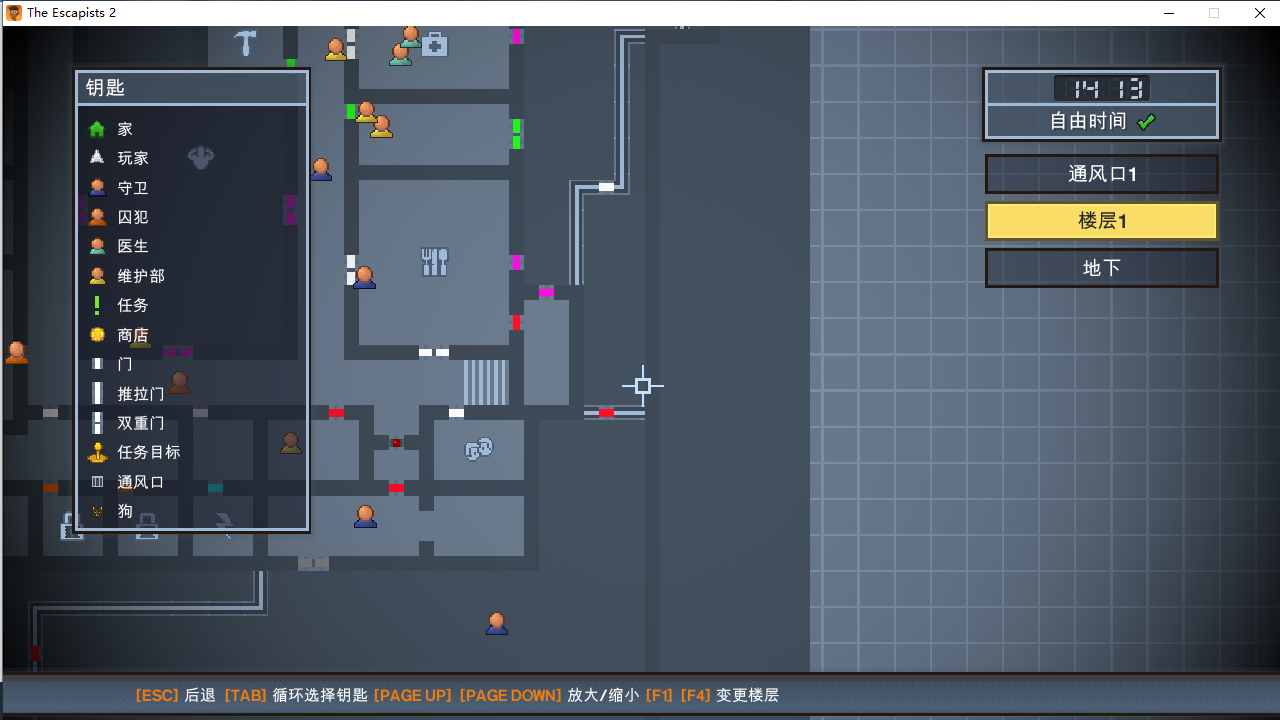Click the 放大/缩小 zoom hint text

click(603, 695)
